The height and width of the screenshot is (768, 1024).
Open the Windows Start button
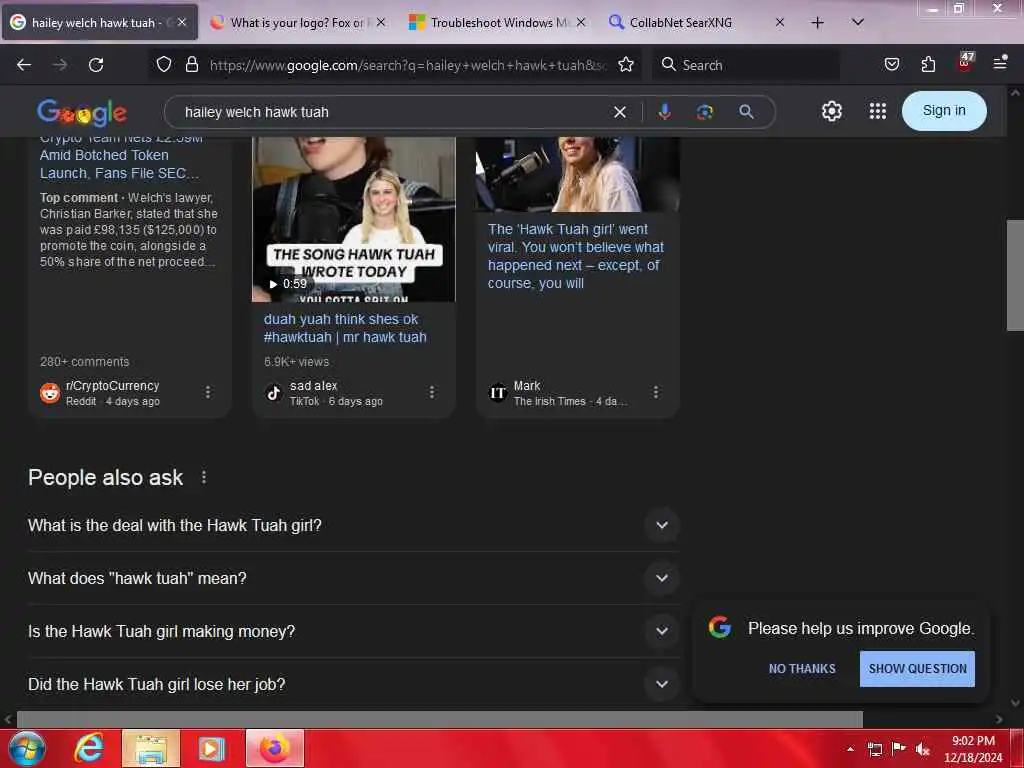27,748
